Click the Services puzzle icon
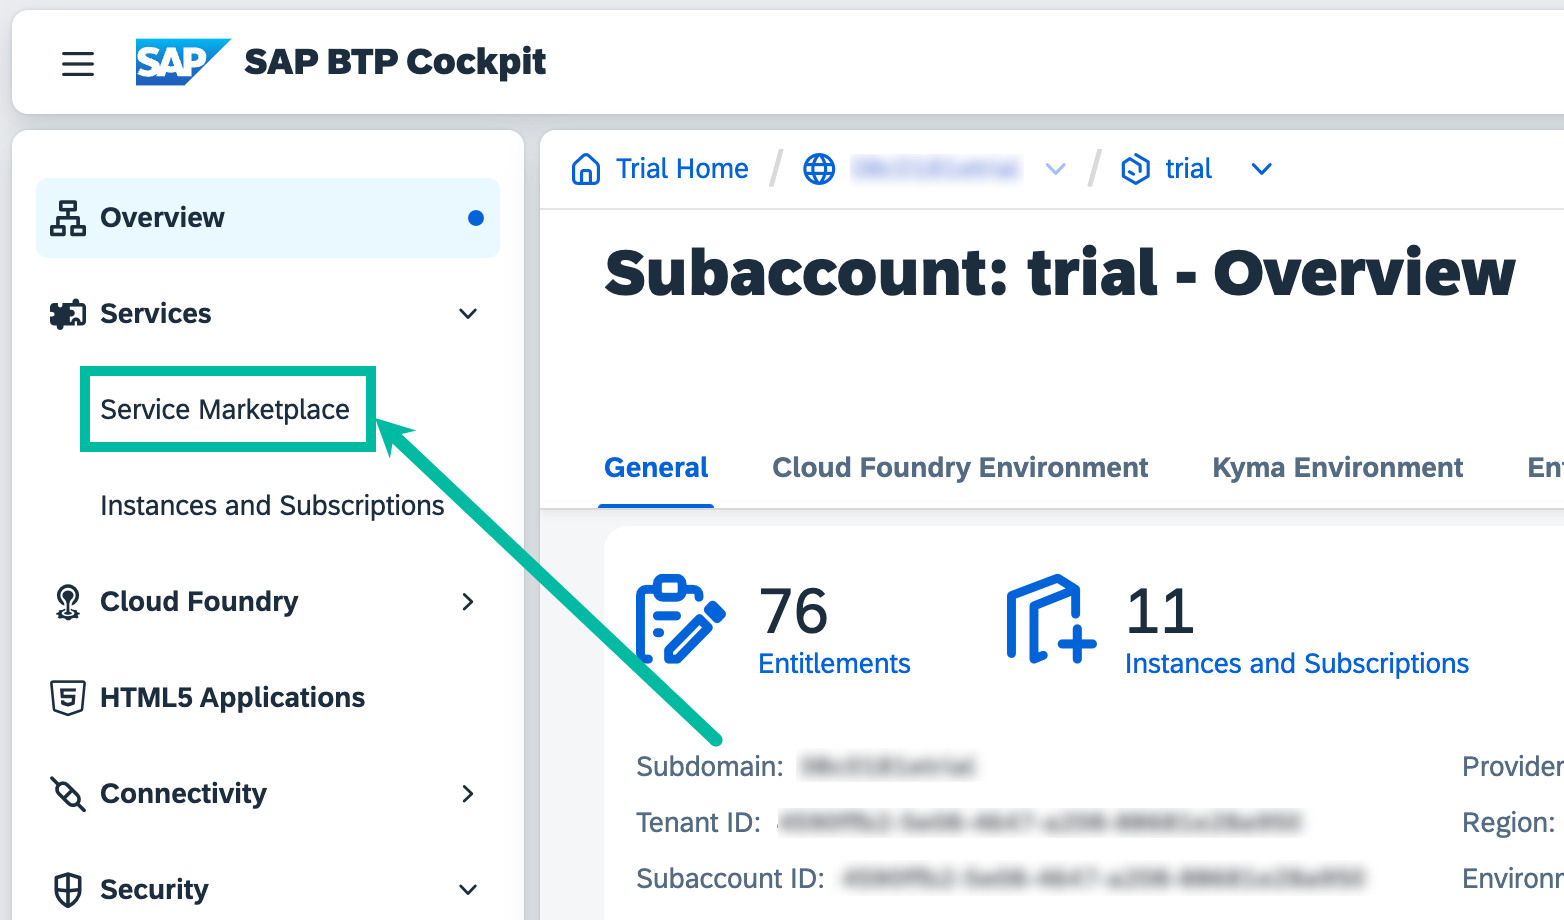1564x920 pixels. click(x=66, y=313)
